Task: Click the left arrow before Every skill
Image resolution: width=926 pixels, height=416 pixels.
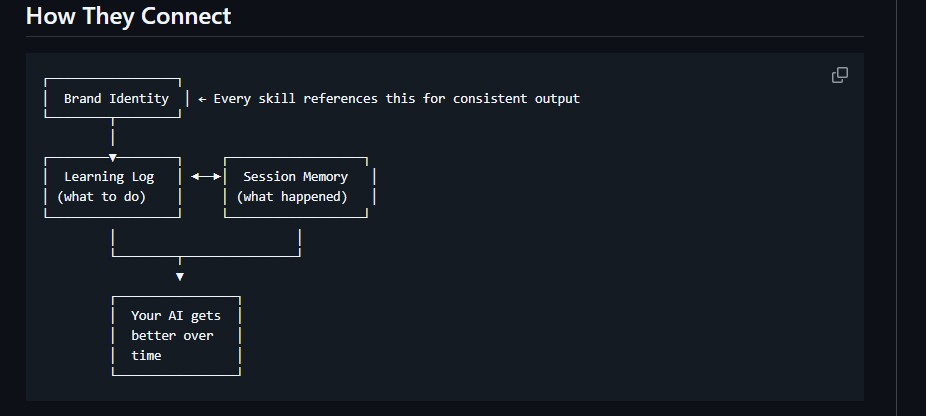Action: click(x=202, y=99)
